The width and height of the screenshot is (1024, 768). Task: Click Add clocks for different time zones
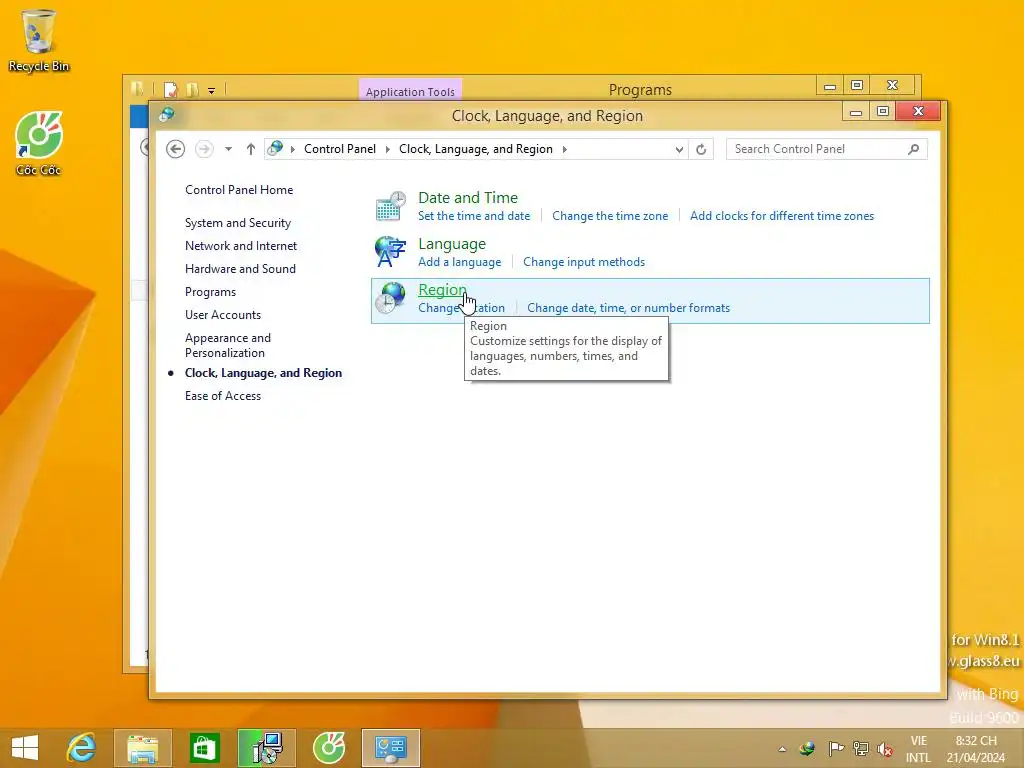tap(782, 216)
